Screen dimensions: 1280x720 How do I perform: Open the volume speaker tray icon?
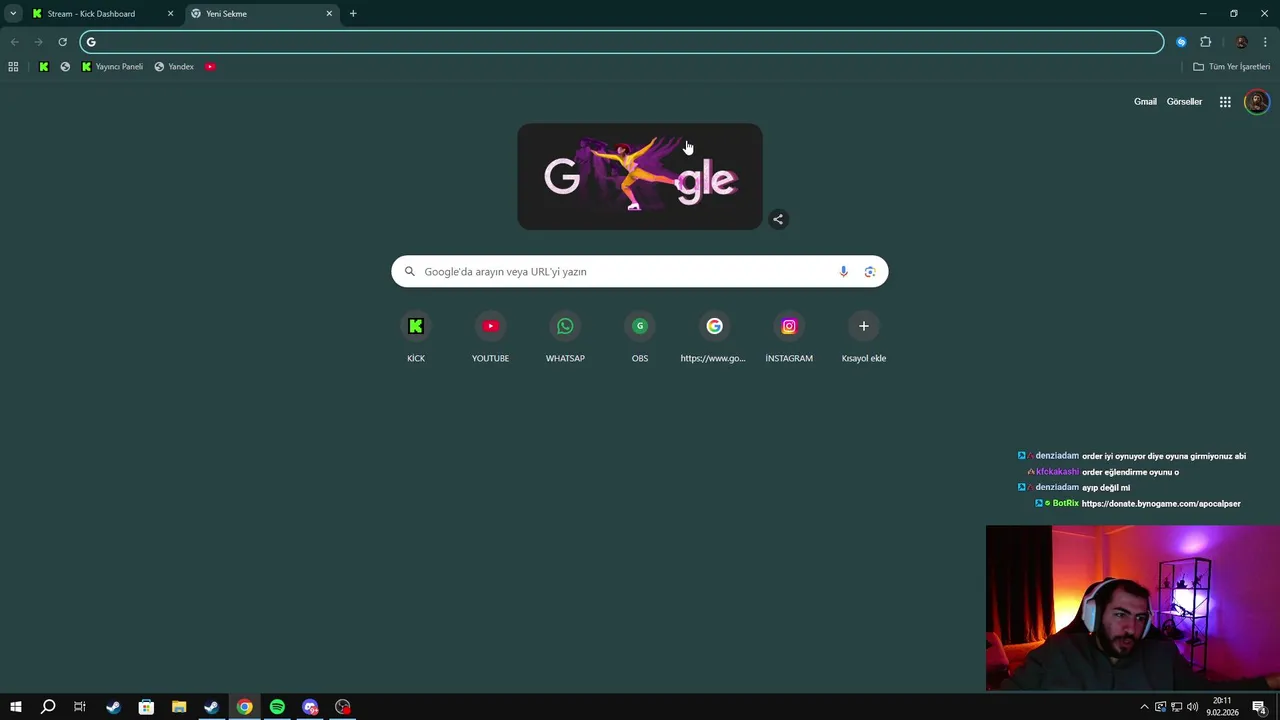1192,707
